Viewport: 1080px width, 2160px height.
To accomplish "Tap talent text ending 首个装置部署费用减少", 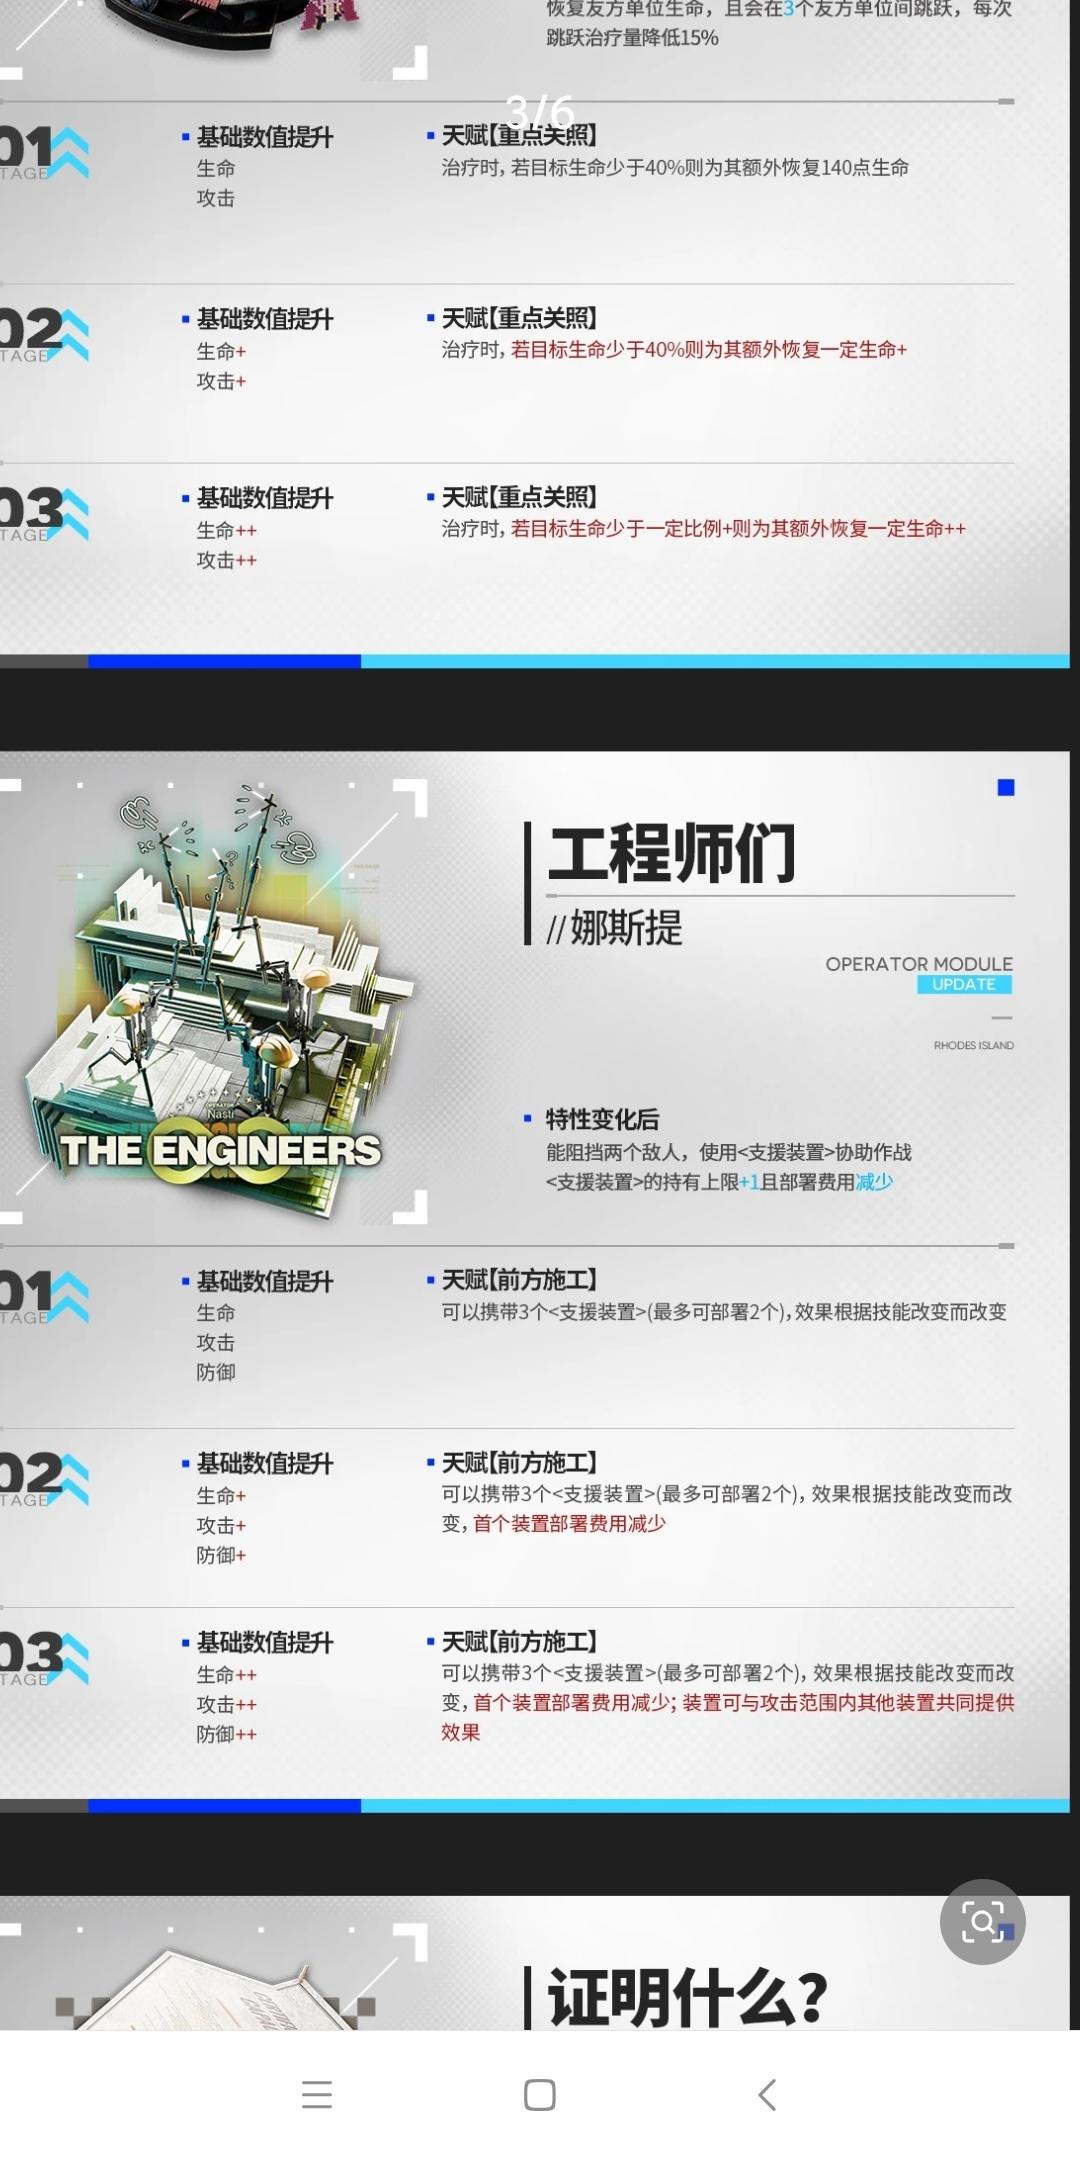I will point(726,1508).
